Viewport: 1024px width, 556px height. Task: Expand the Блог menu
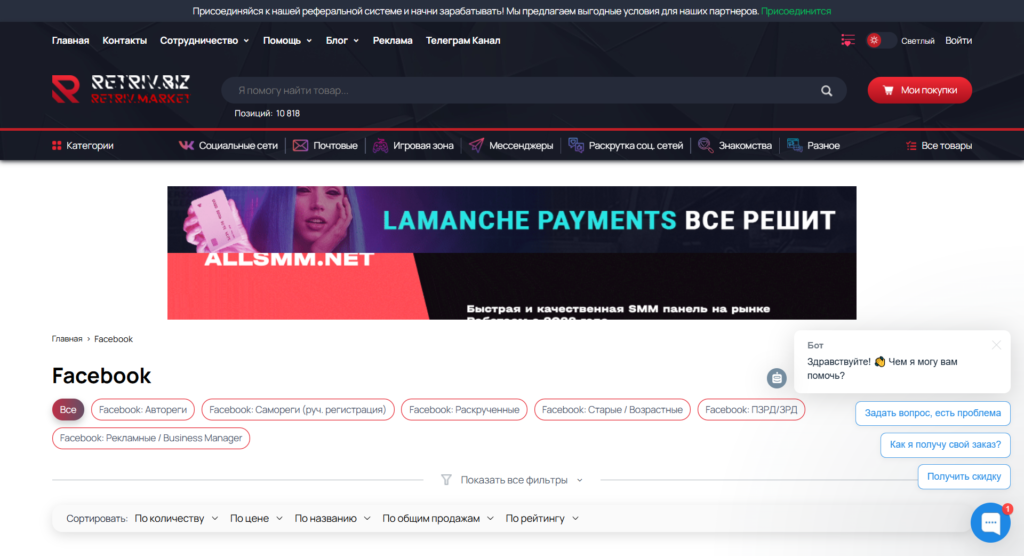342,41
